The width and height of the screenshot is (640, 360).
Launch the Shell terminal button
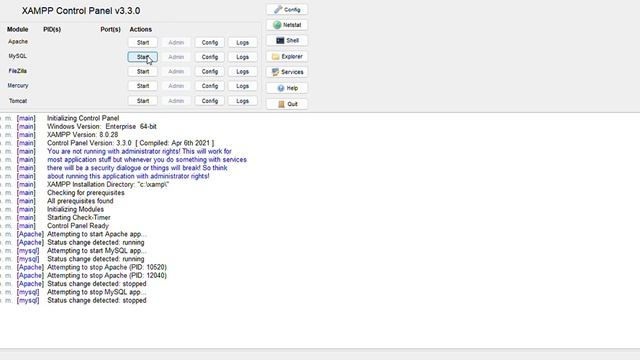pyautogui.click(x=287, y=40)
